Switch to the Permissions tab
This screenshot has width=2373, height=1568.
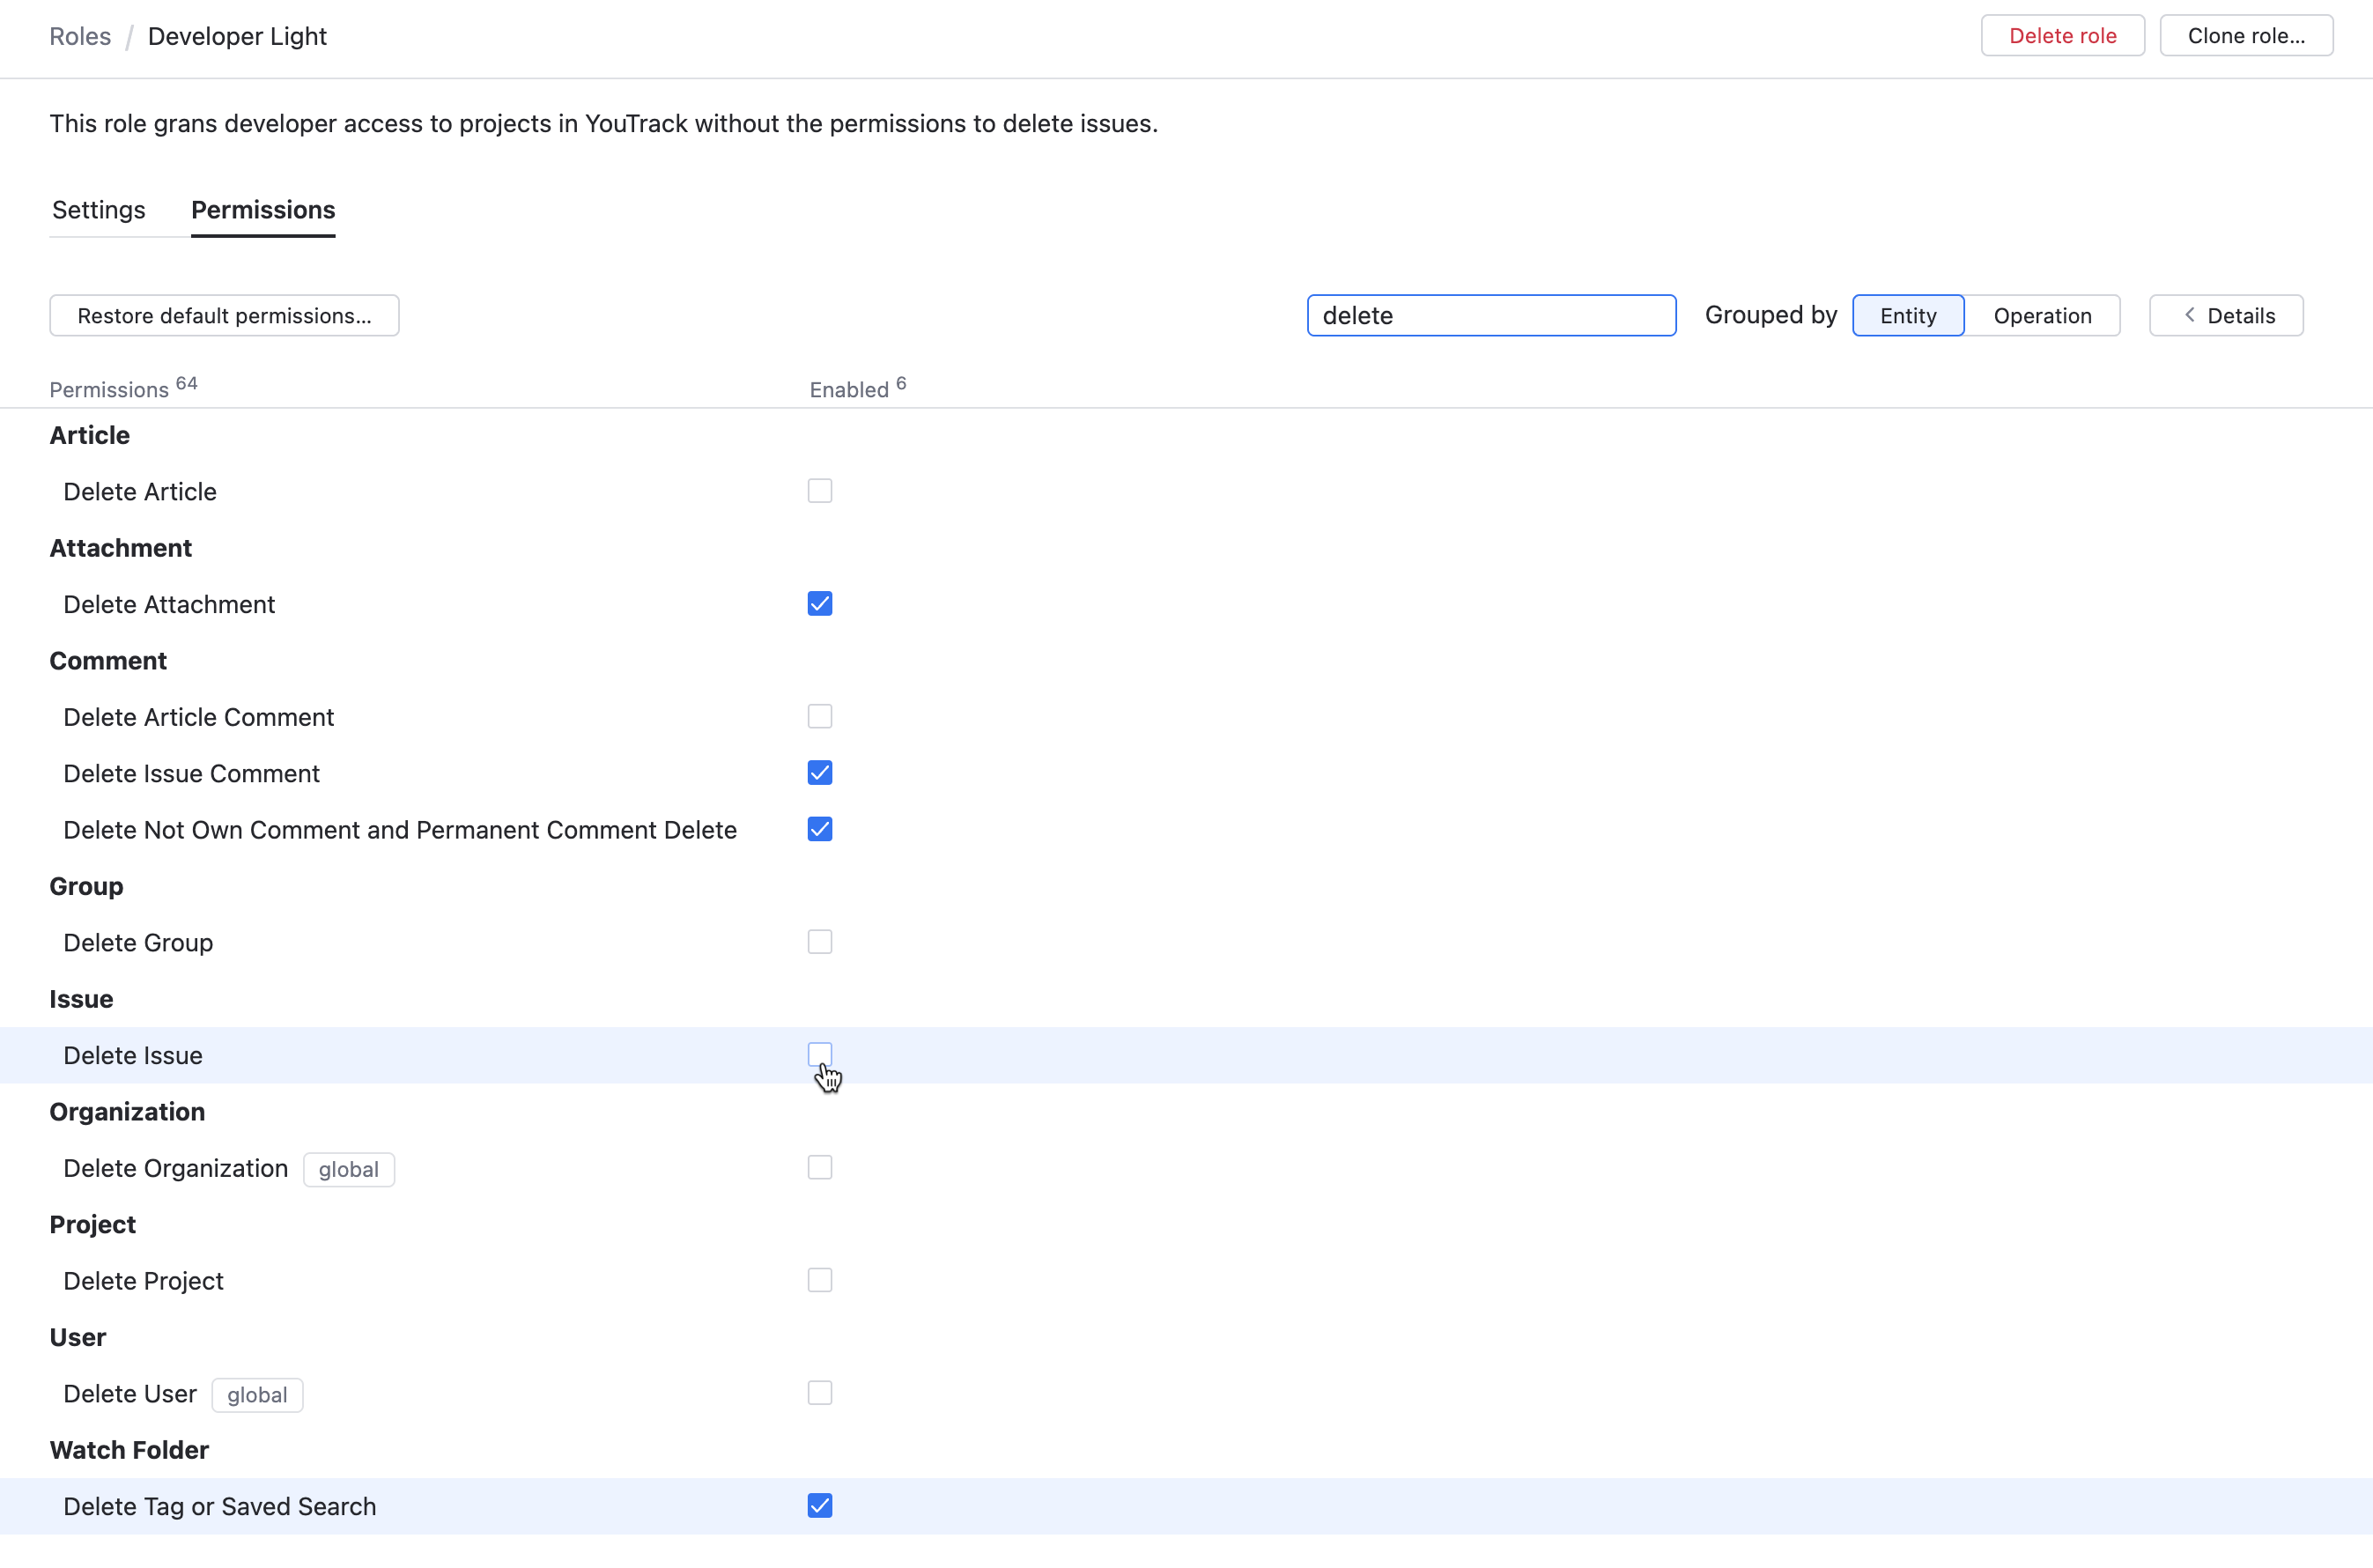tap(263, 210)
